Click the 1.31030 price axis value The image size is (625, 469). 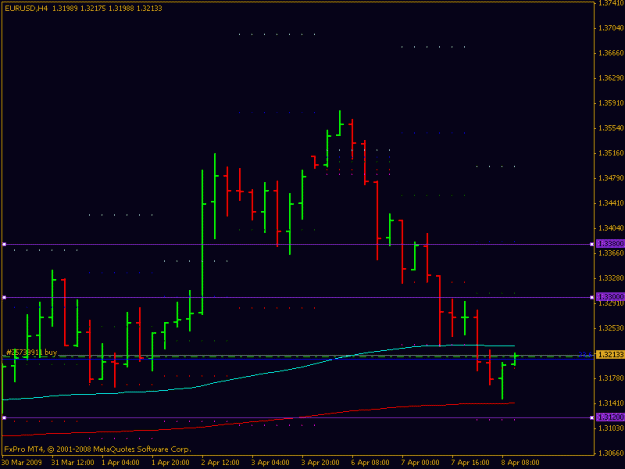click(611, 428)
